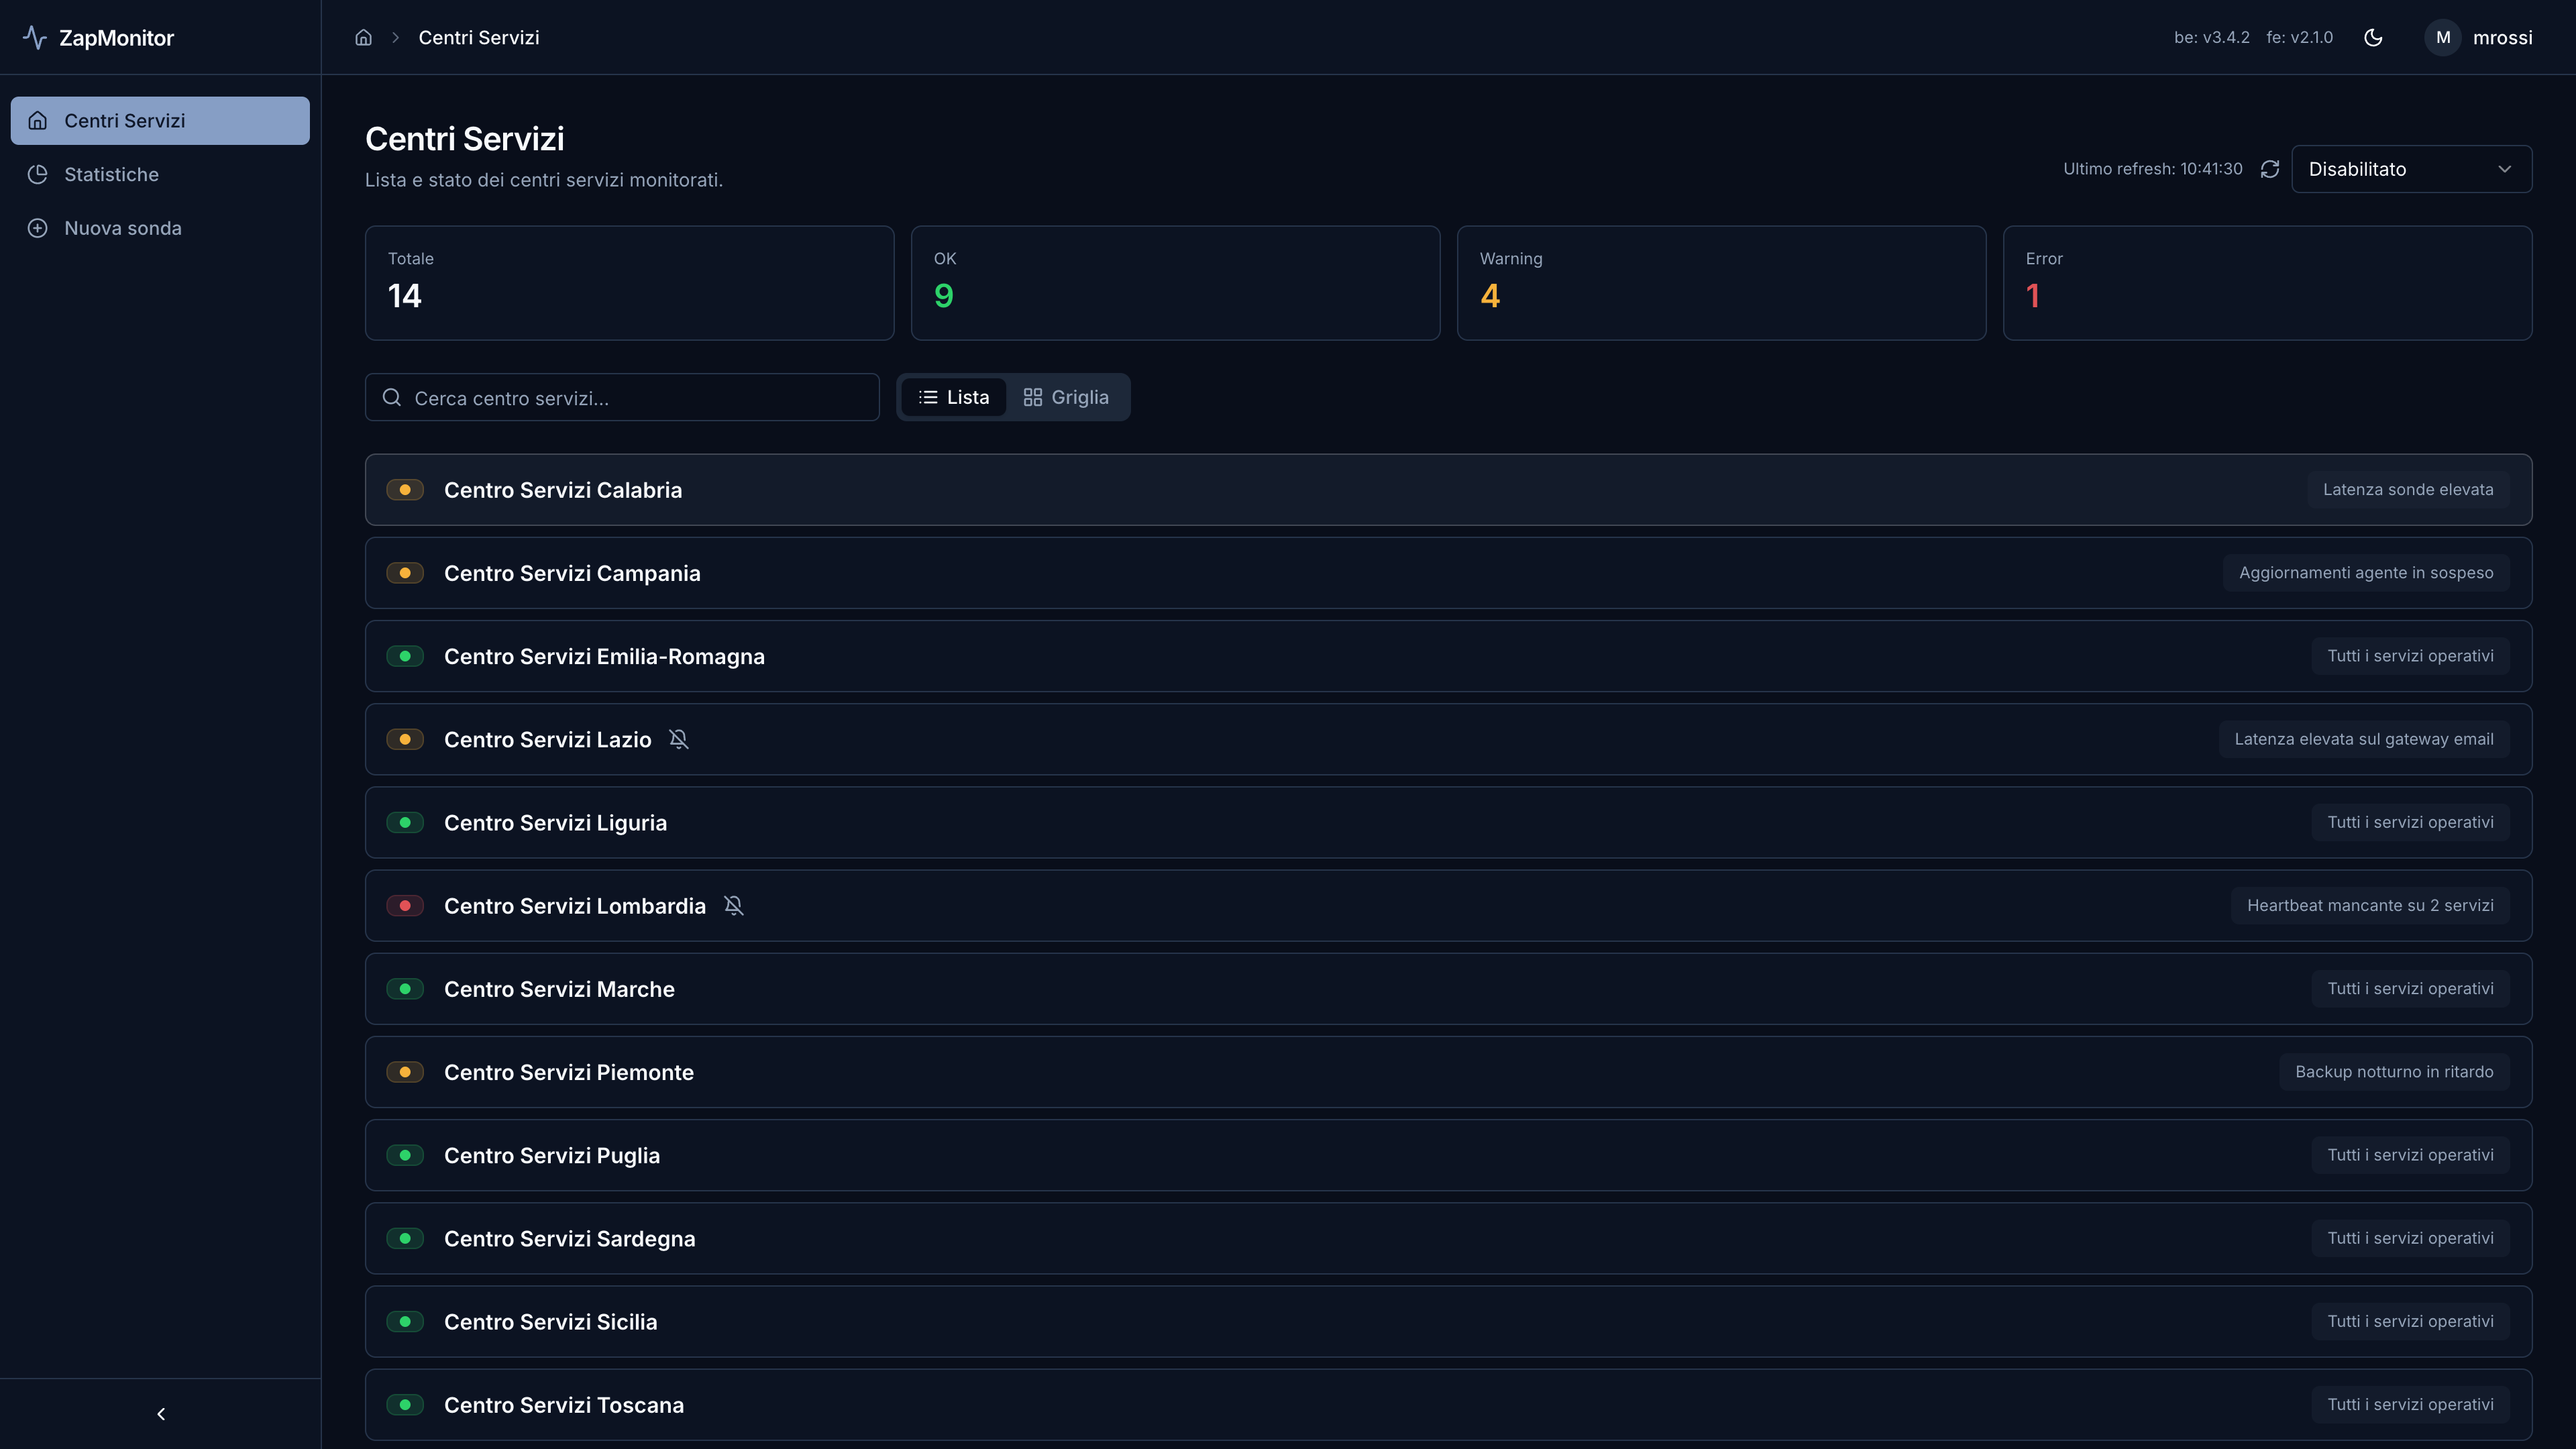Image resolution: width=2576 pixels, height=1449 pixels.
Task: Open the Centro Servizi Liguria row
Action: tap(1448, 823)
